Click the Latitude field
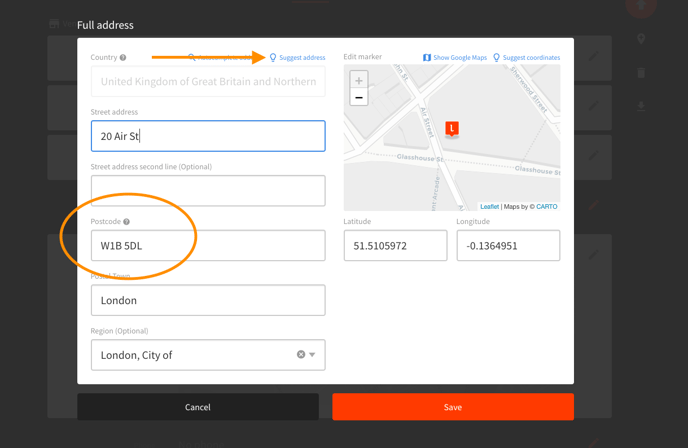Viewport: 688px width, 448px height. pyautogui.click(x=395, y=246)
